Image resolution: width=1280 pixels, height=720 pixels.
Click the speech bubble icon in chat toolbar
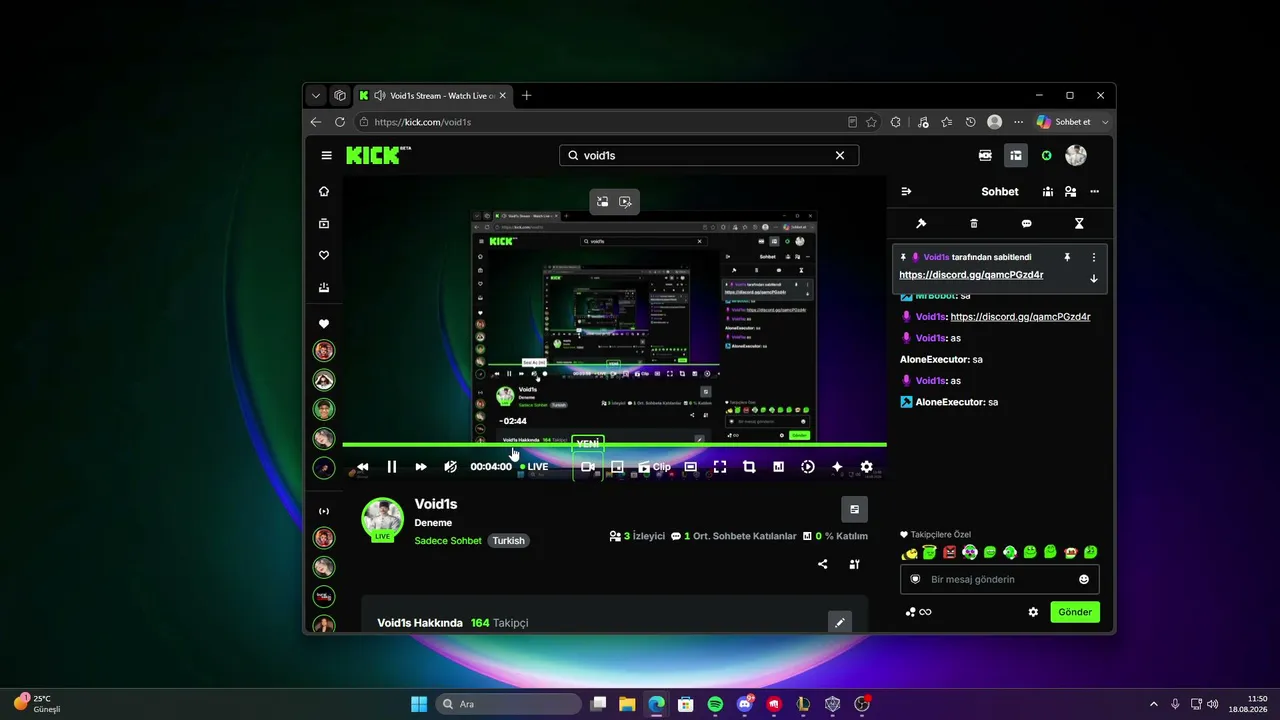coord(1026,223)
